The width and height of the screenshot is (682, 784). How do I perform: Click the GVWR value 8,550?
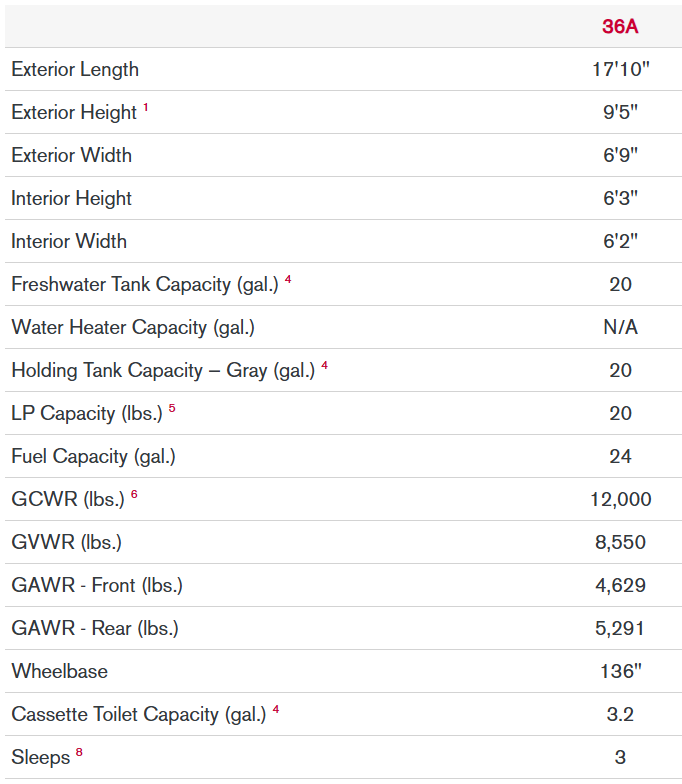[620, 543]
